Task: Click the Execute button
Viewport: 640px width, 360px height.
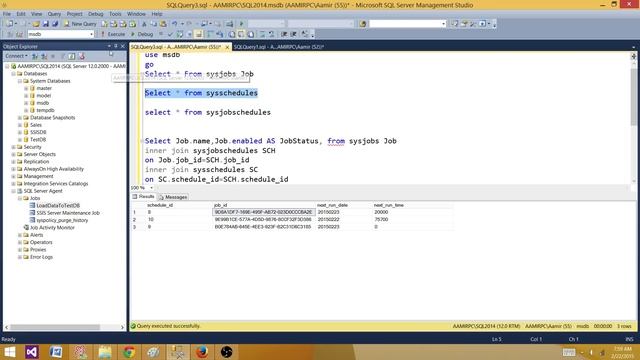Action: pos(113,34)
